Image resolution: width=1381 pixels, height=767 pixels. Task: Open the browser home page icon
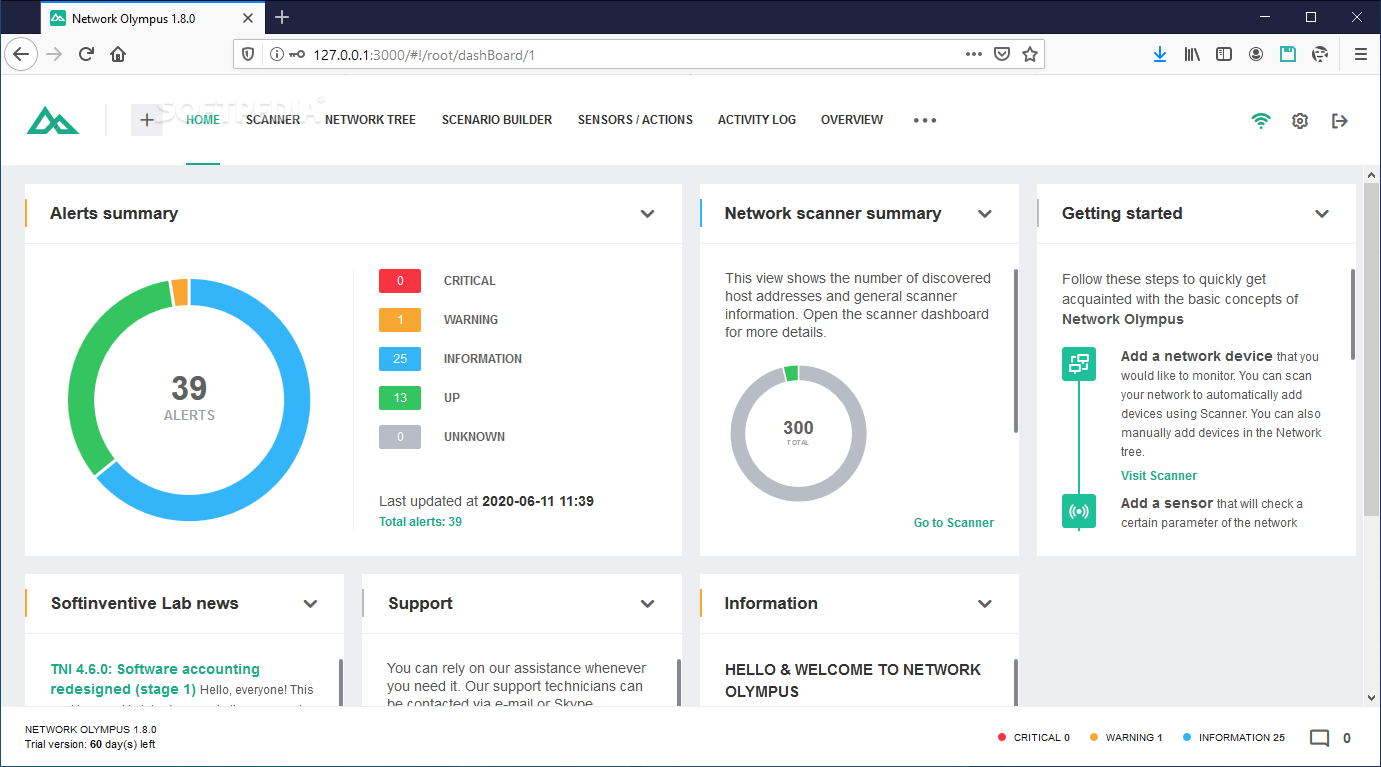tap(118, 54)
